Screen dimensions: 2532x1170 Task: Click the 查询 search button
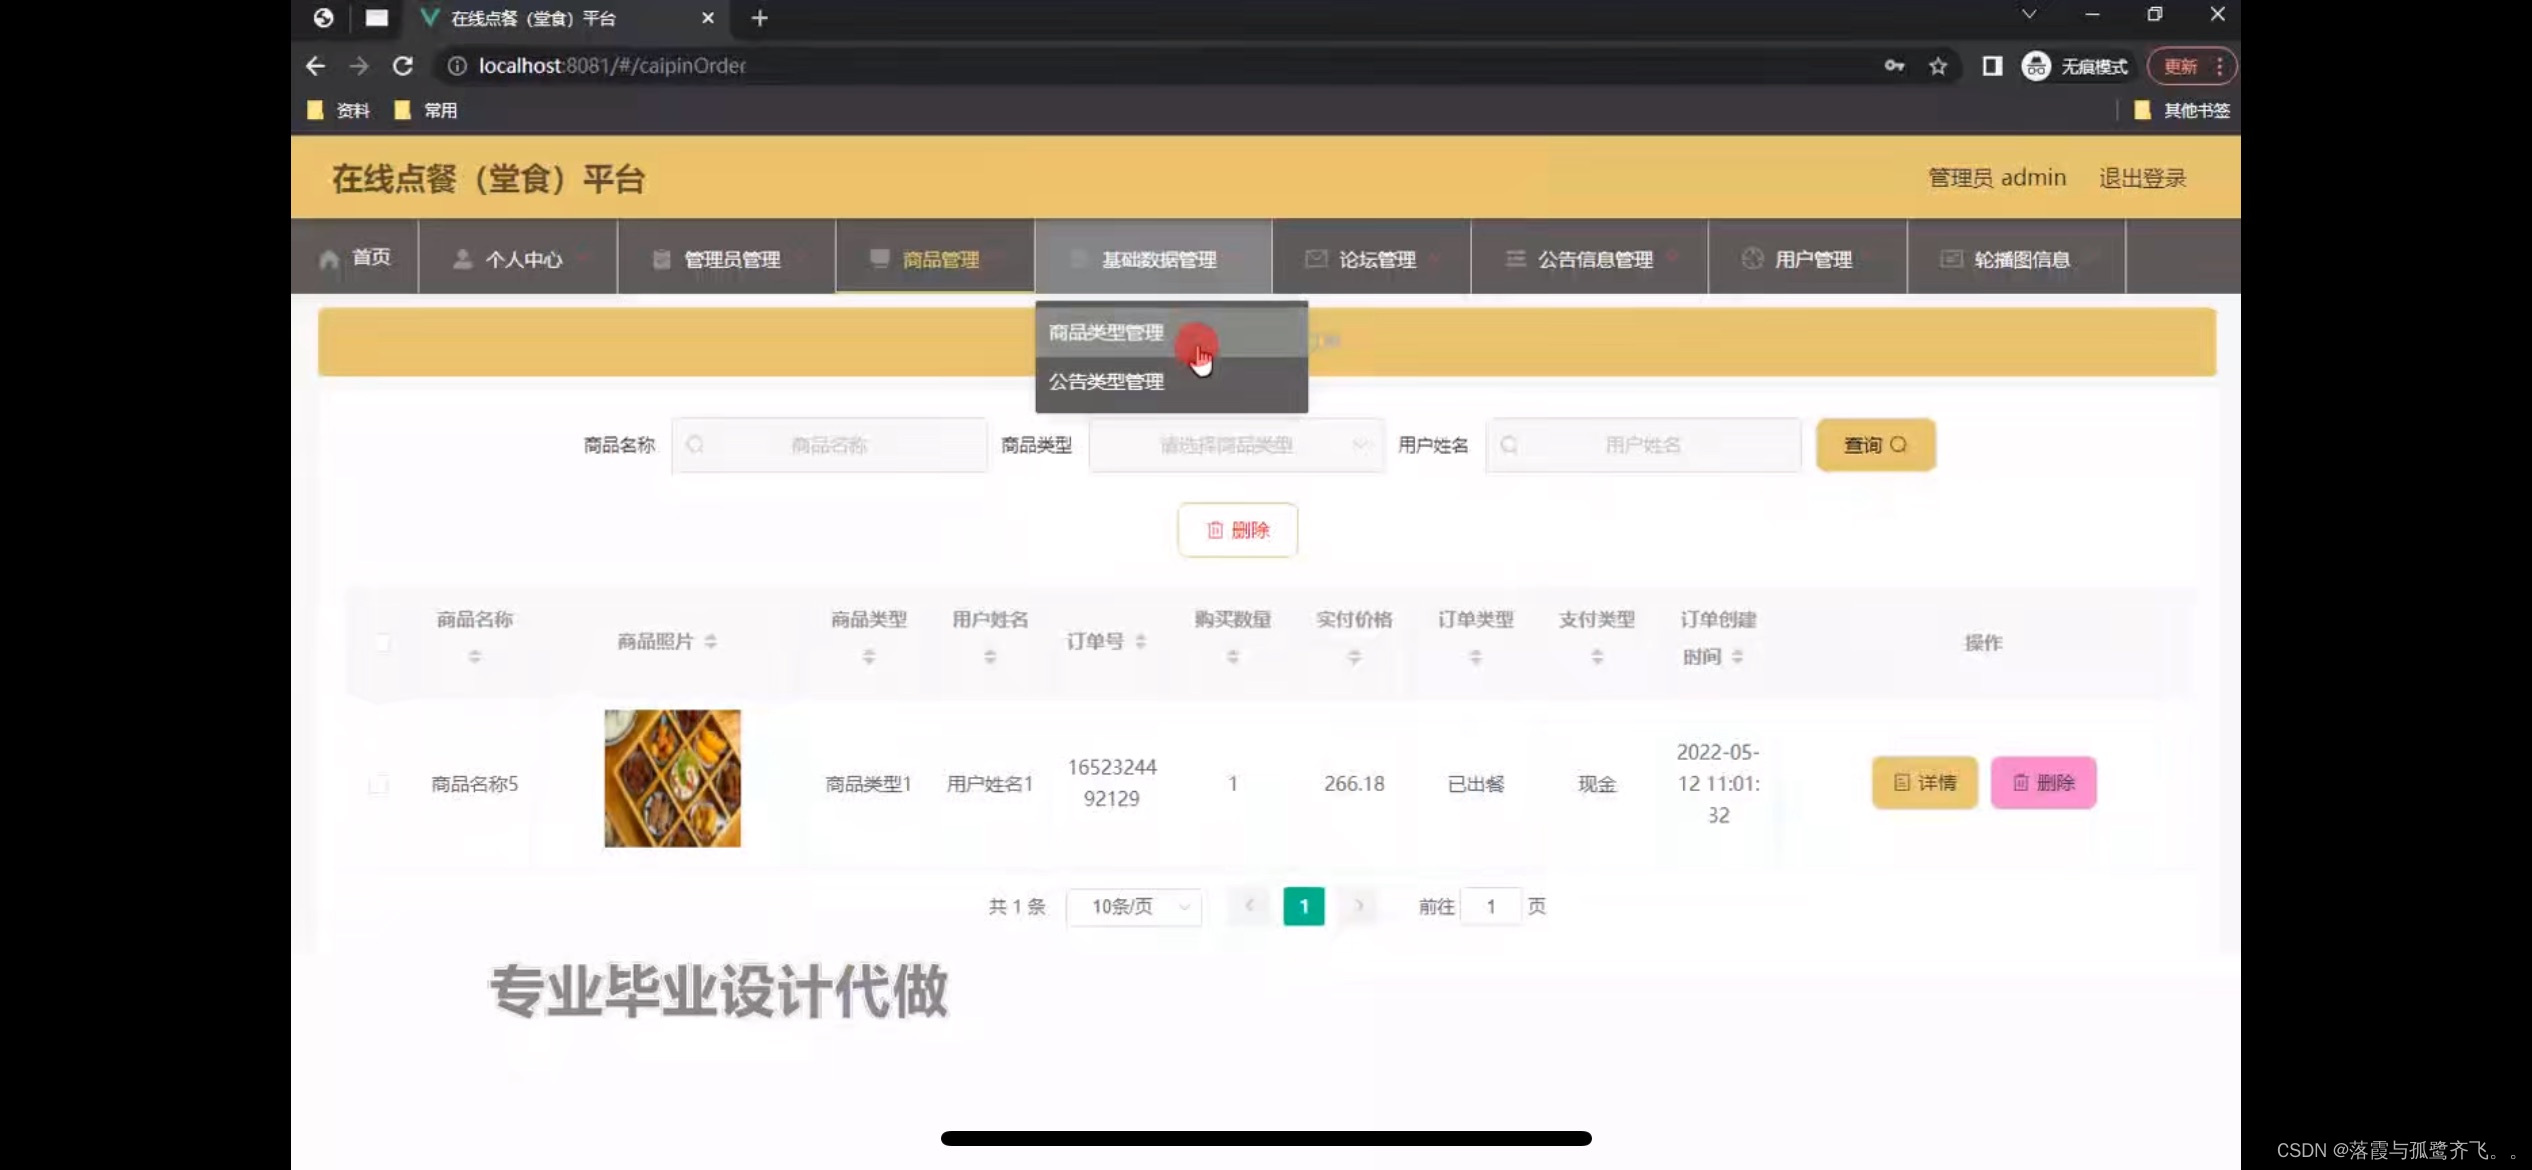tap(1875, 444)
